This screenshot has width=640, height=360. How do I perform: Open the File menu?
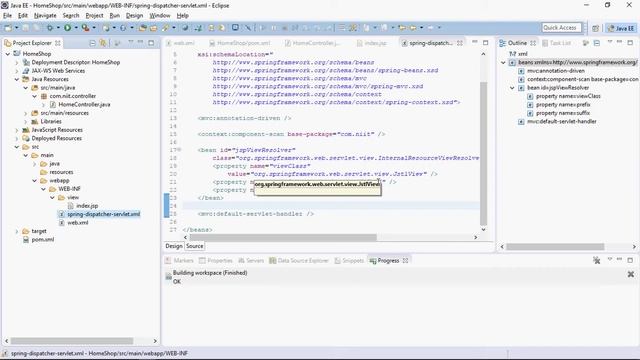[x=7, y=16]
